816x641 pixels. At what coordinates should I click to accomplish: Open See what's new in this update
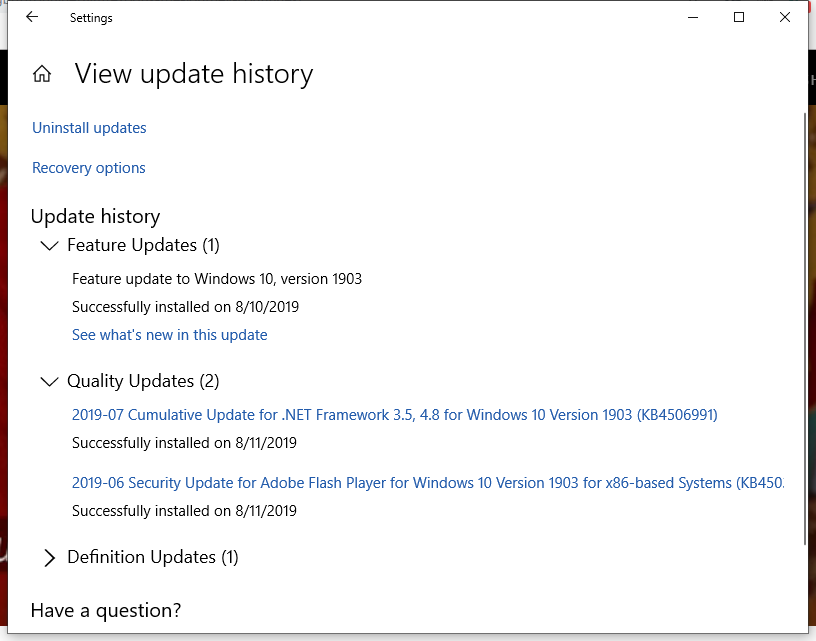point(170,335)
